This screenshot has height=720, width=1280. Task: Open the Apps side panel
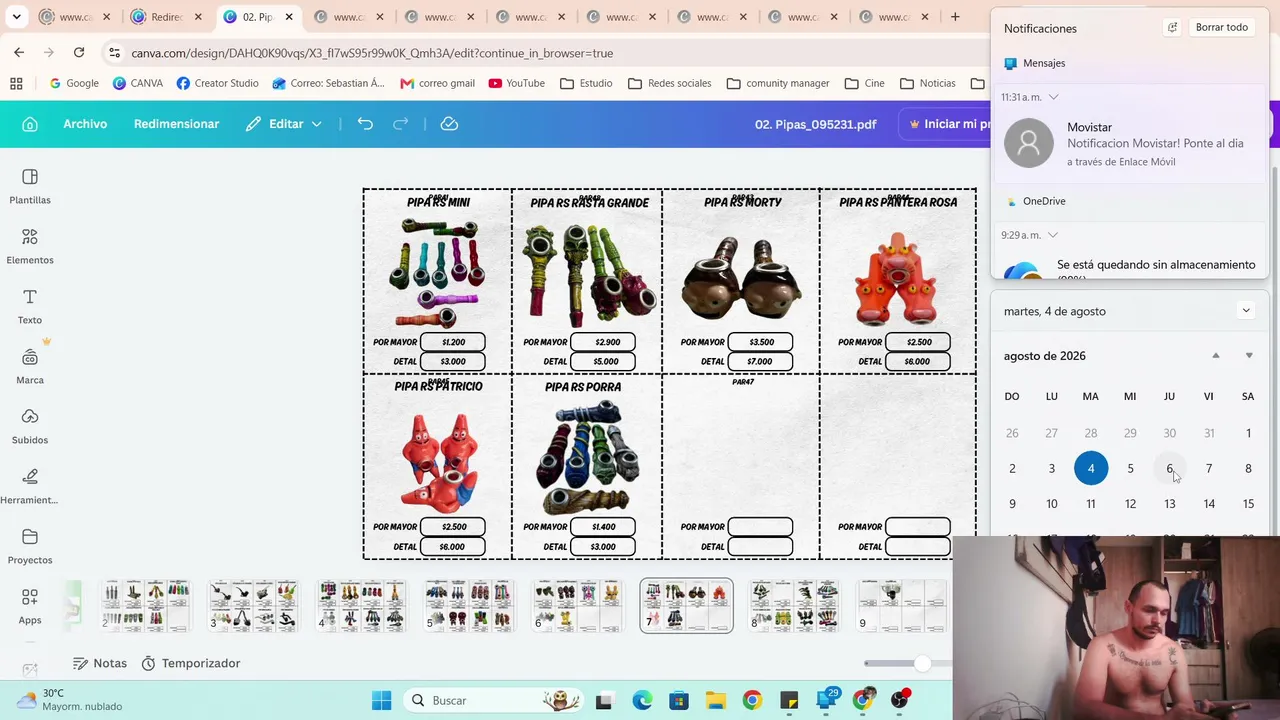[x=30, y=606]
